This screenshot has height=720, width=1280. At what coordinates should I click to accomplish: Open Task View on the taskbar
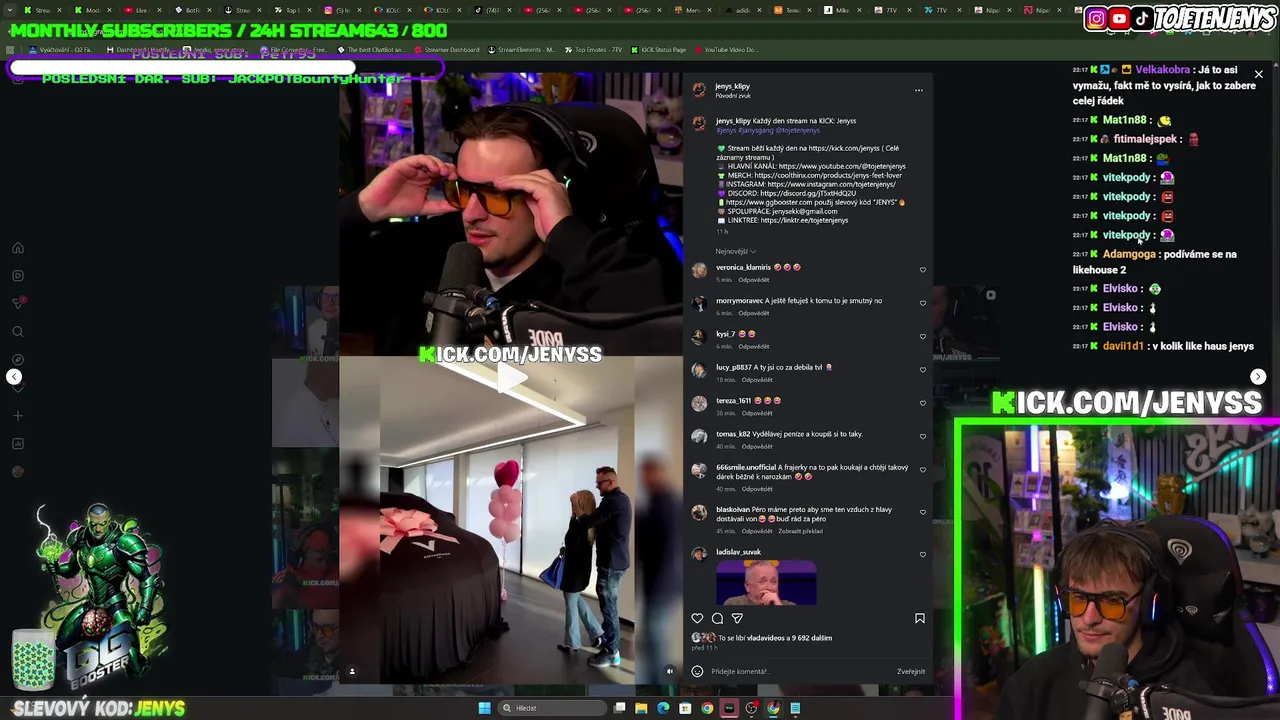point(620,708)
